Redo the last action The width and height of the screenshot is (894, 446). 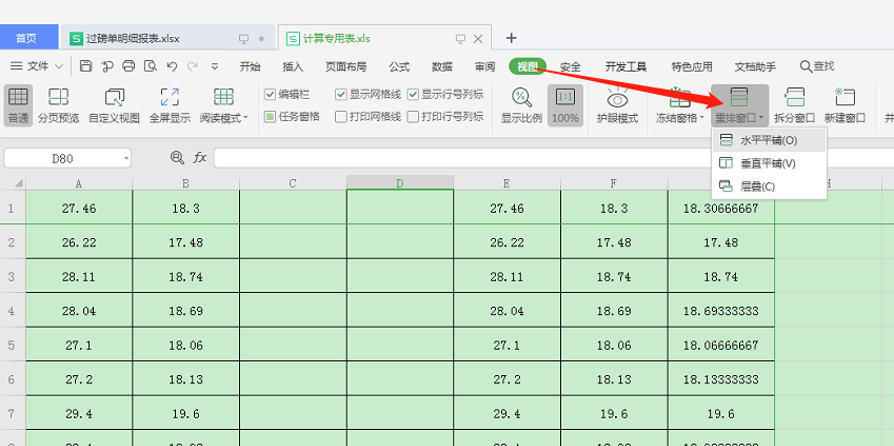pos(193,66)
